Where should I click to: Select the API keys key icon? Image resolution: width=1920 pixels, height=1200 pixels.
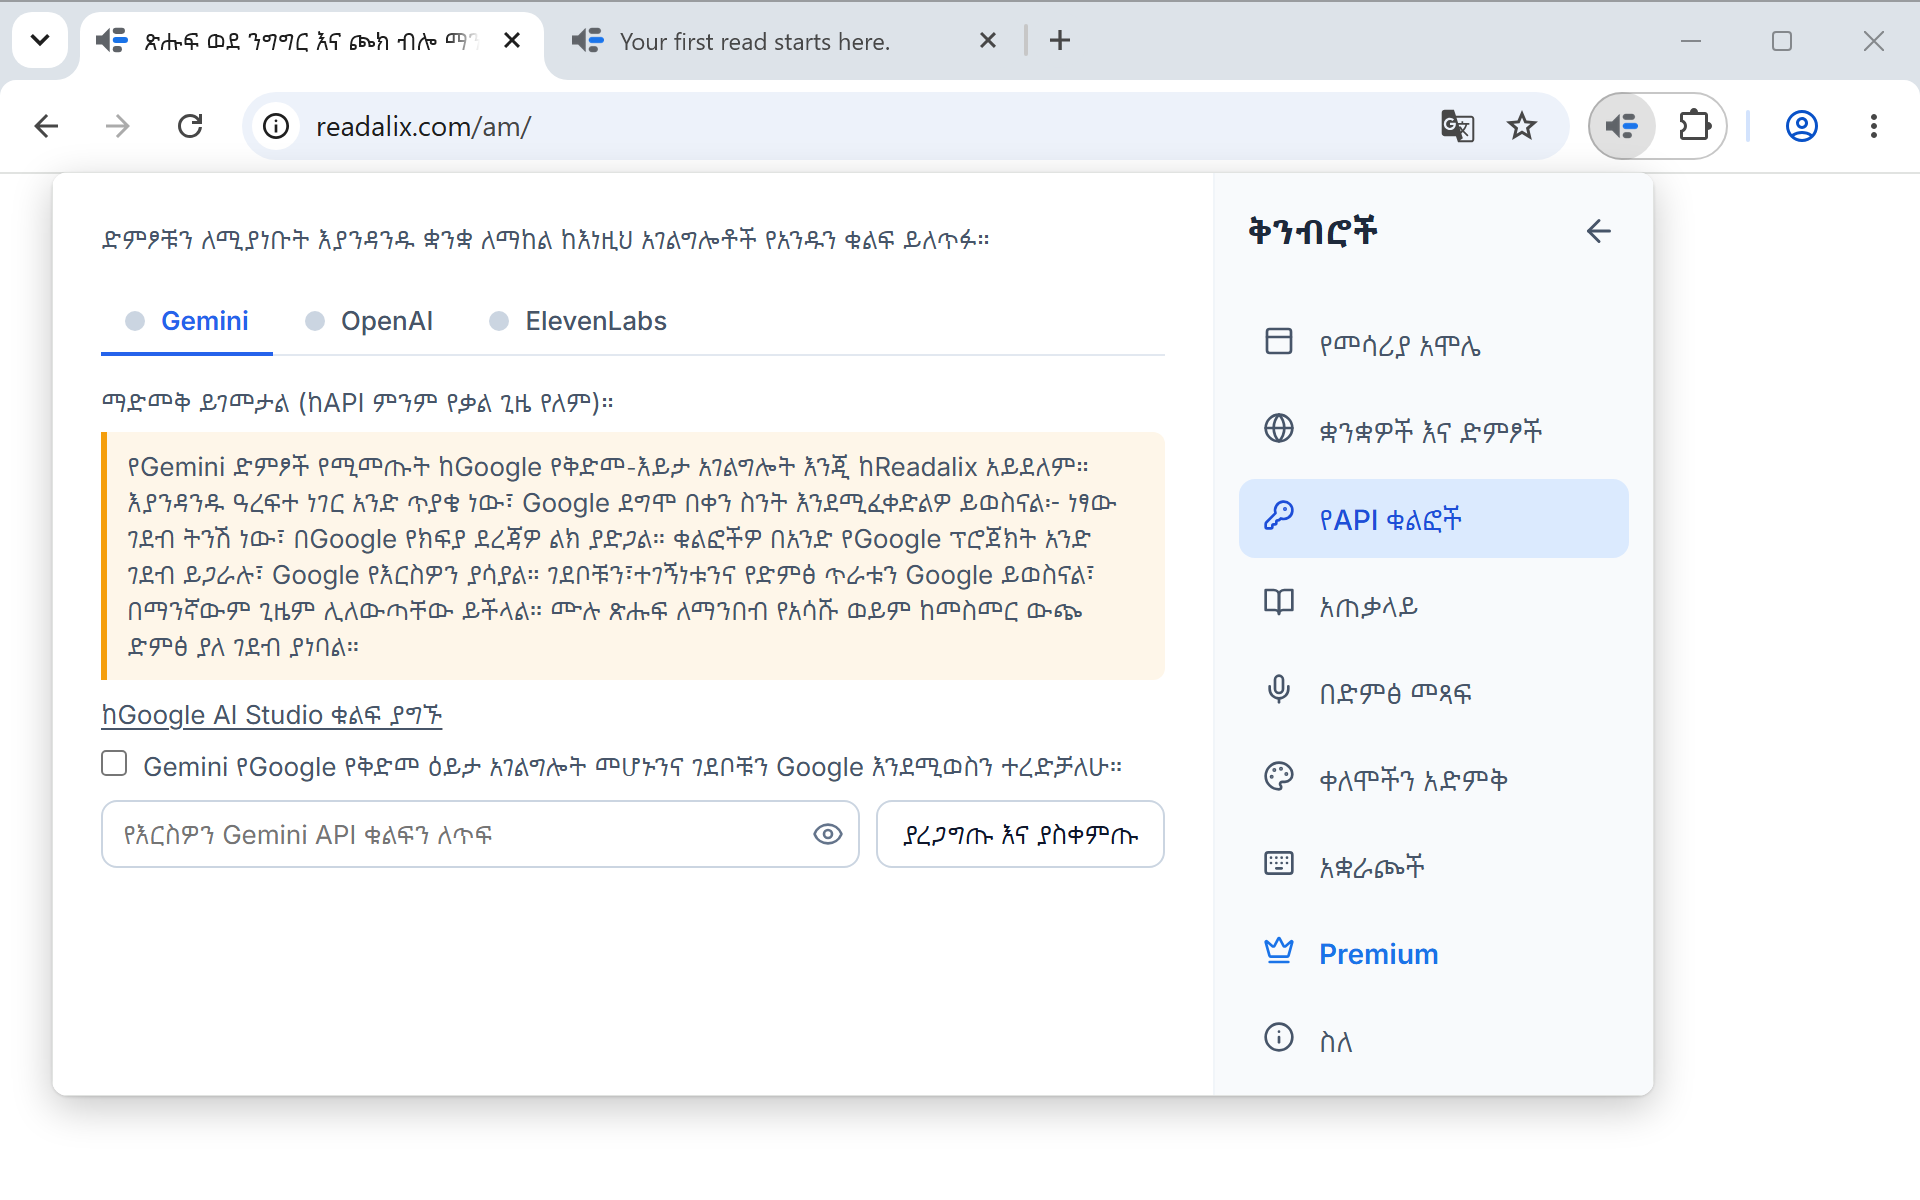(1278, 516)
